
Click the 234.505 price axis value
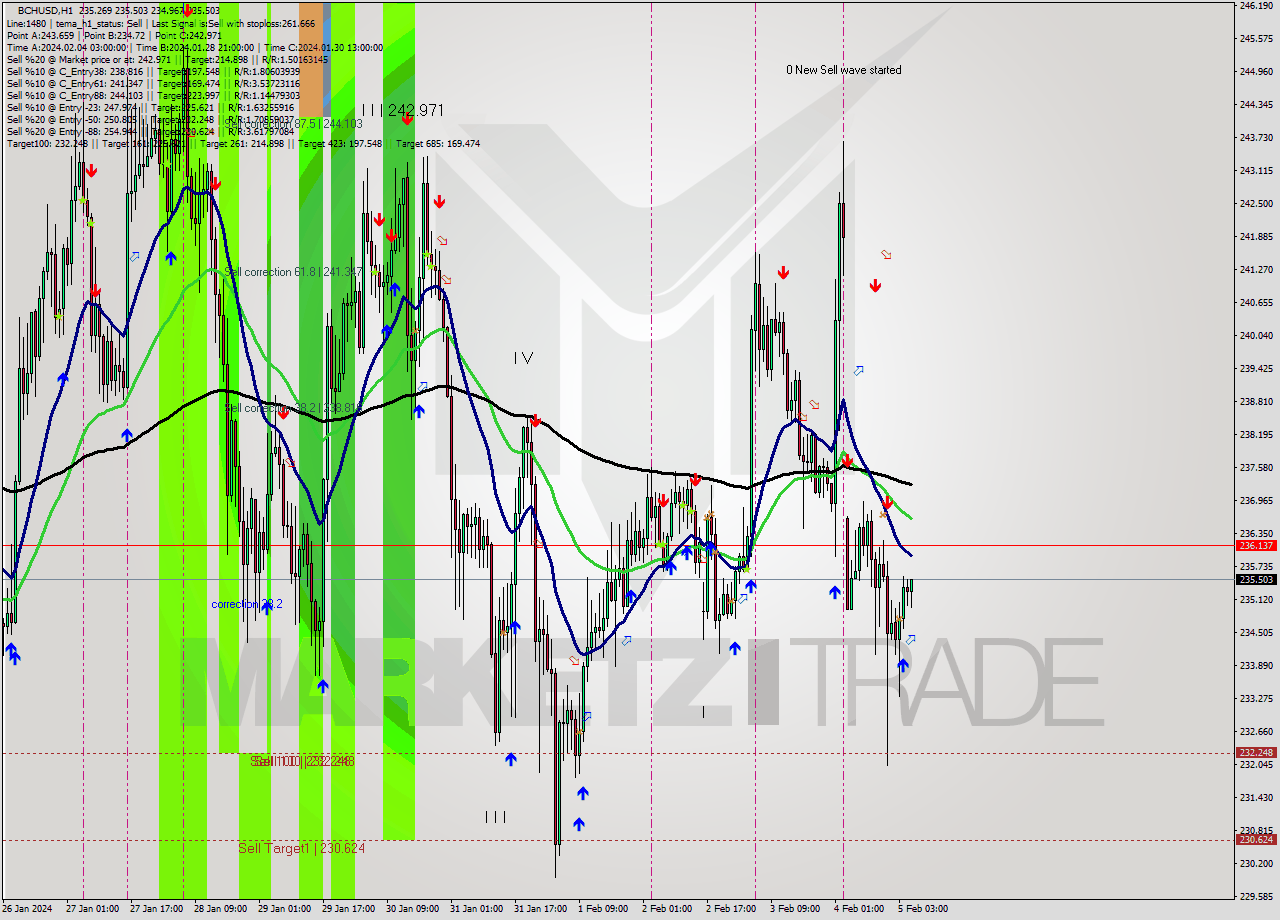click(1255, 632)
